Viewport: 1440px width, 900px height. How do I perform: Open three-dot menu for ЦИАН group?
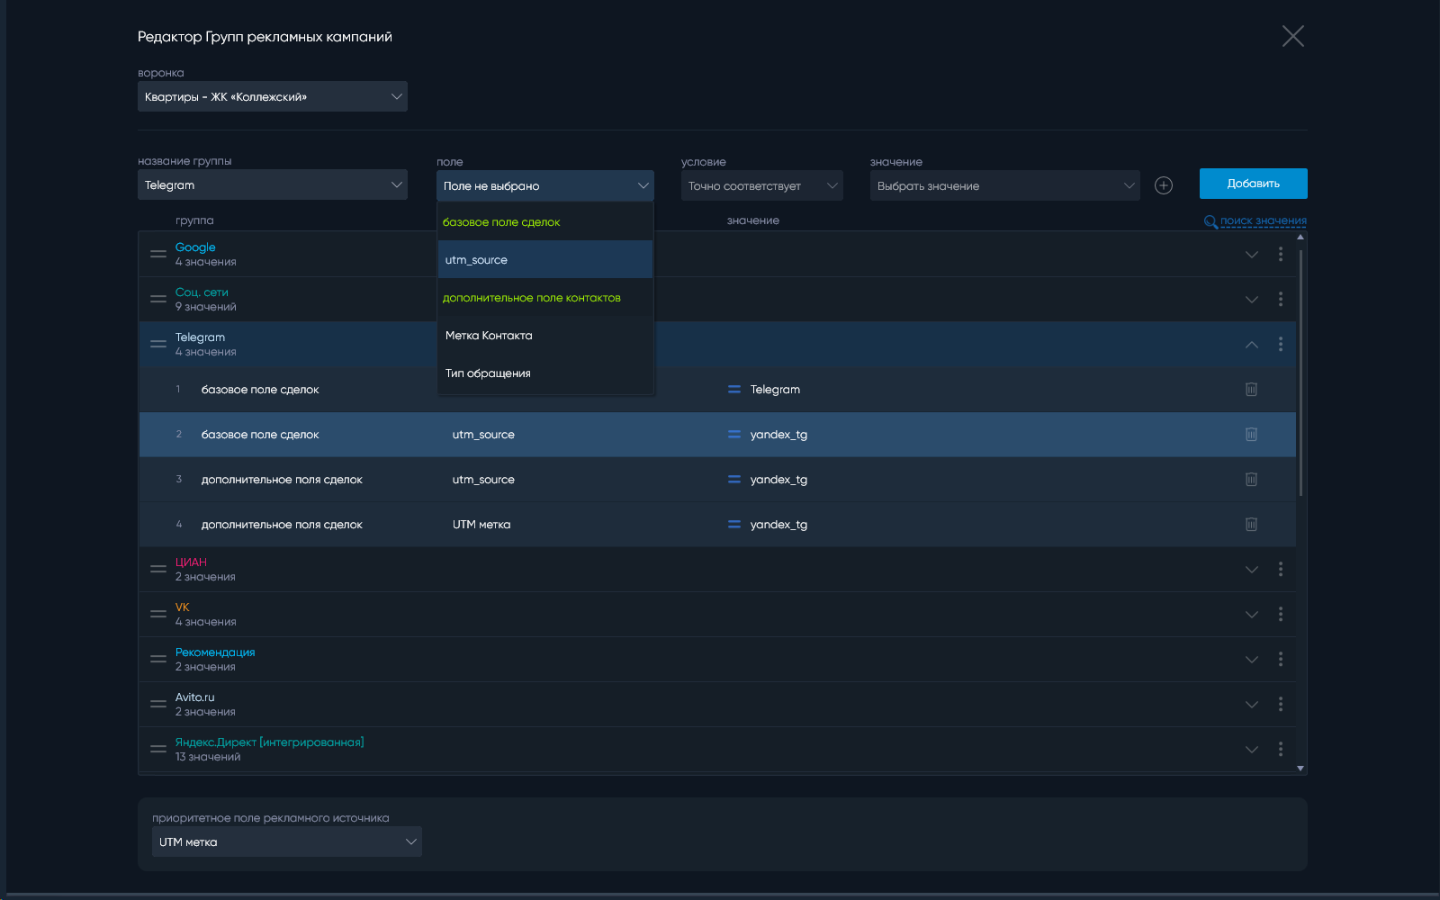1280,569
